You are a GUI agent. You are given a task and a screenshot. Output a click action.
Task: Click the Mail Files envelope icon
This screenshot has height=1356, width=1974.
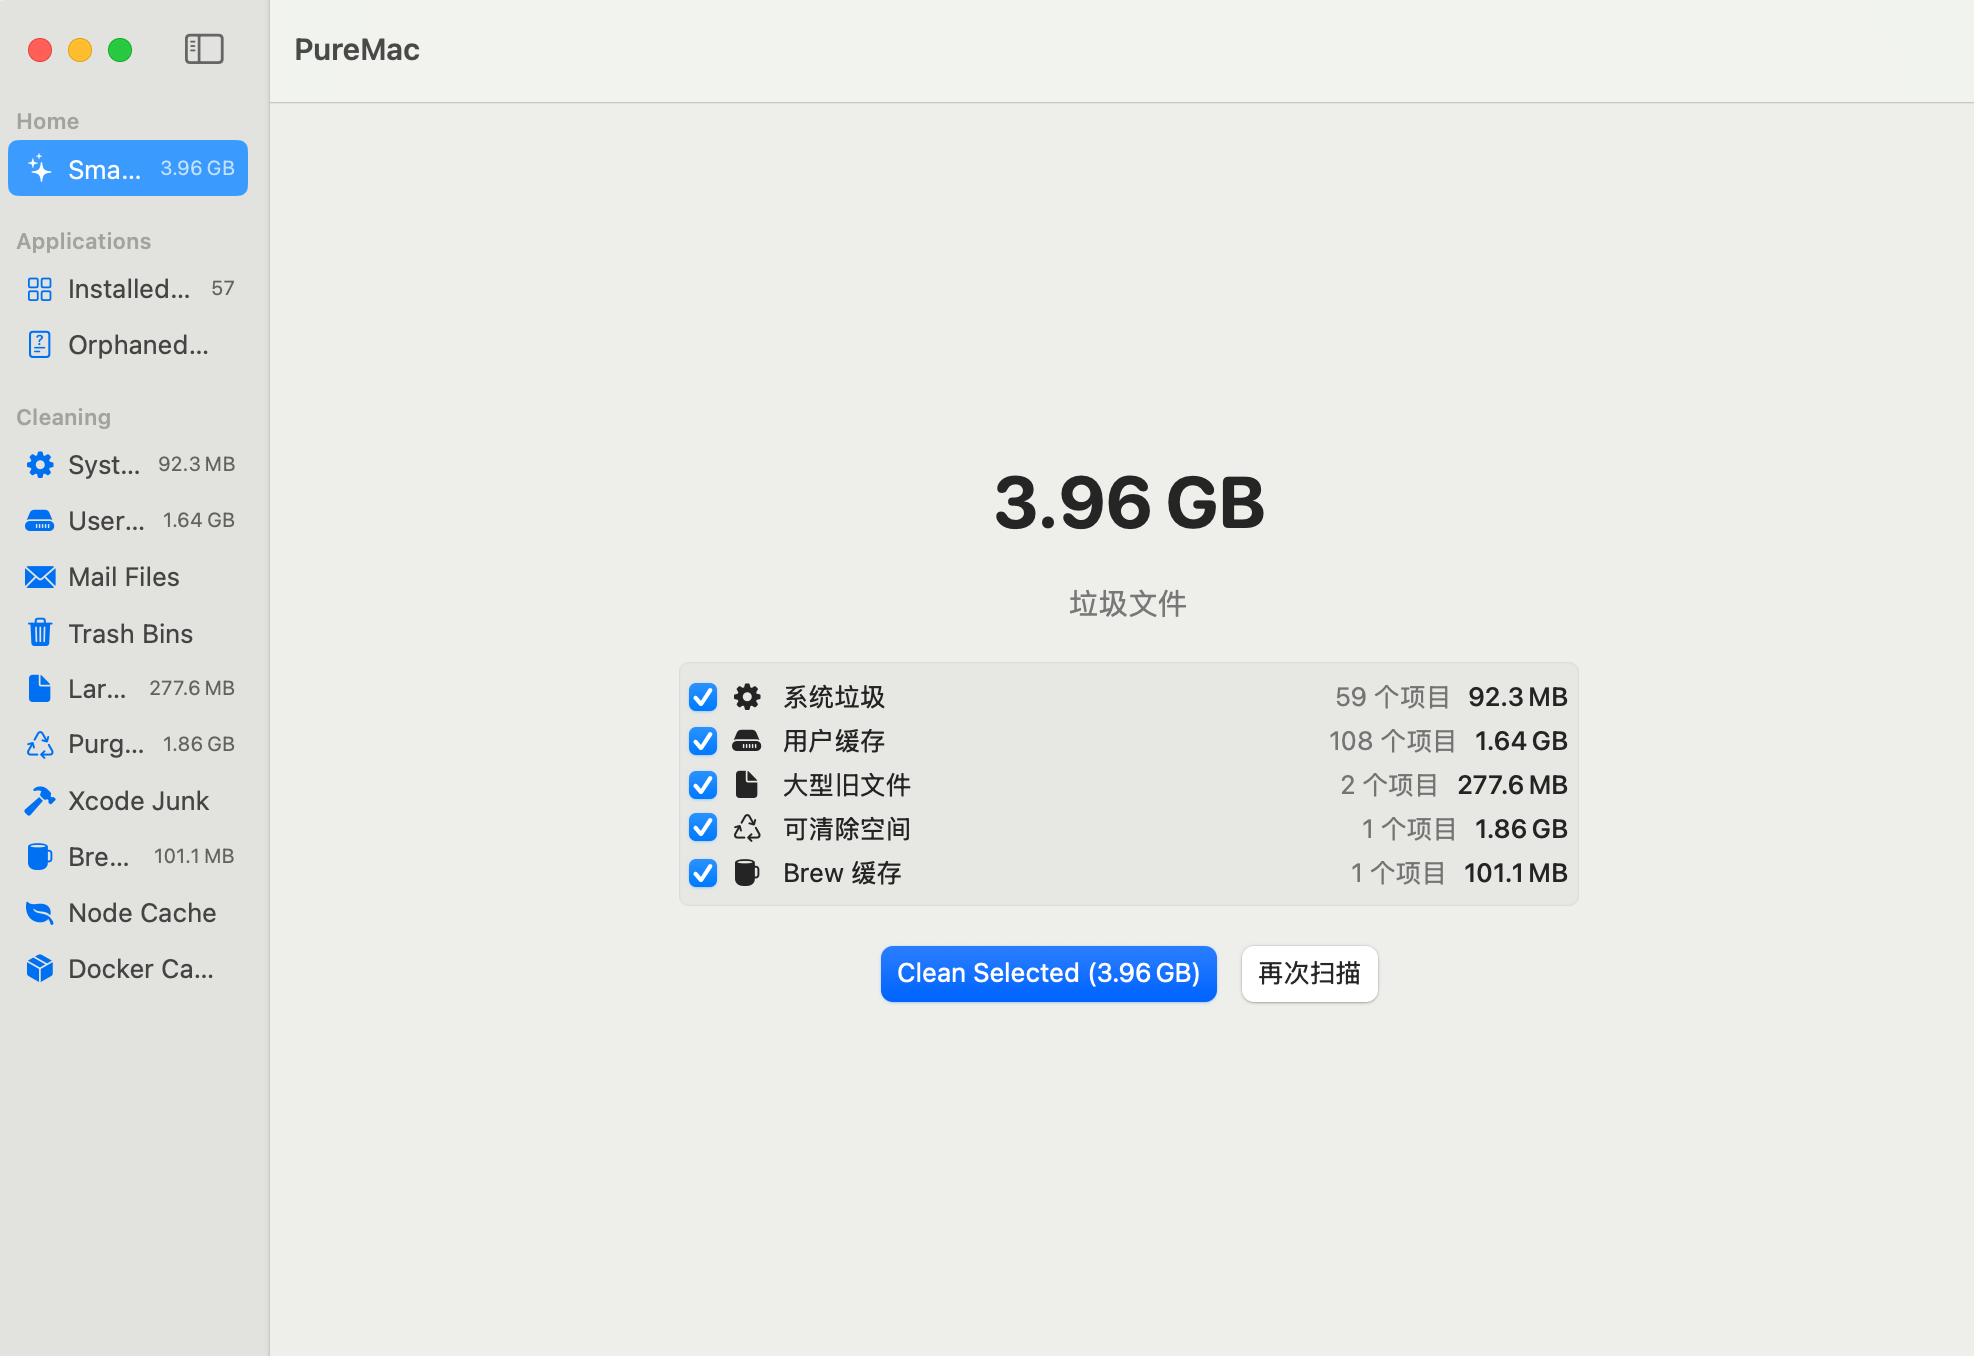click(40, 576)
